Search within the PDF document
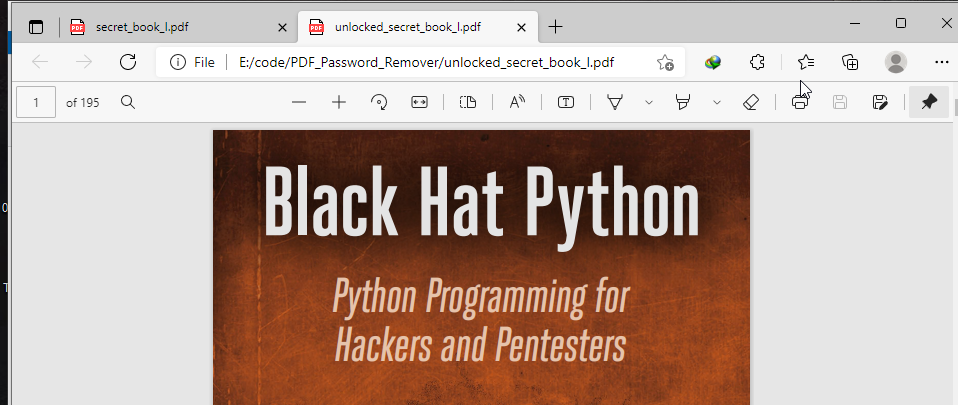This screenshot has width=958, height=405. point(128,102)
